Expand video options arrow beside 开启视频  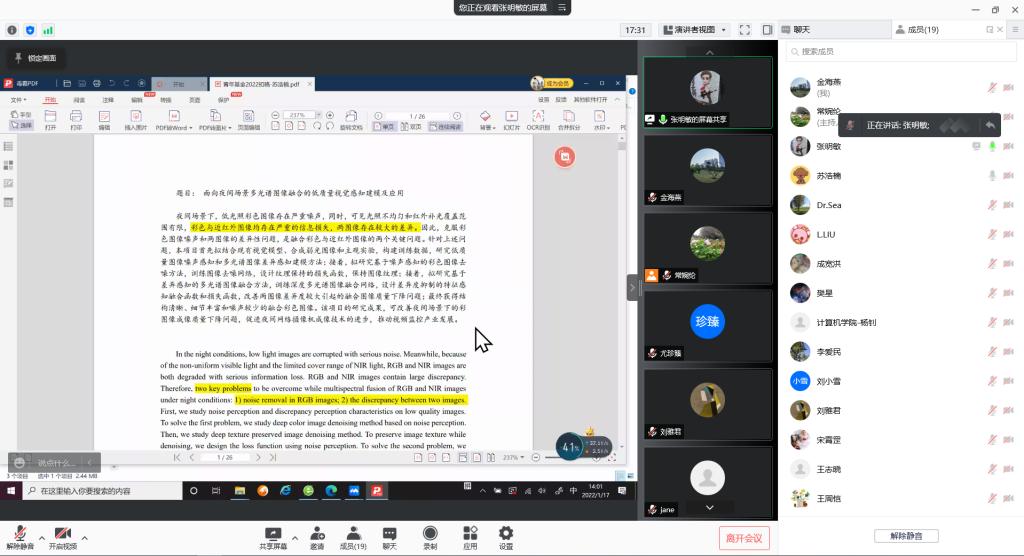coord(84,539)
